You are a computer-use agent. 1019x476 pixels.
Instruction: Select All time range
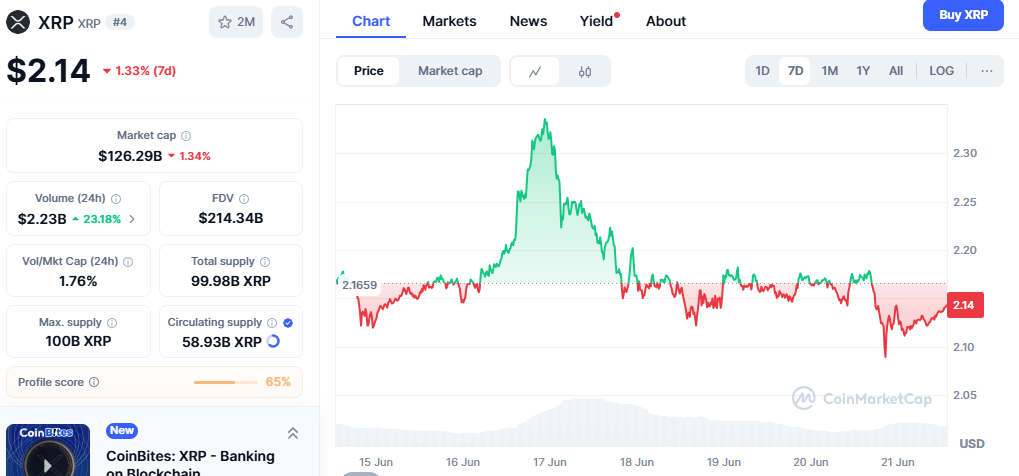[896, 71]
